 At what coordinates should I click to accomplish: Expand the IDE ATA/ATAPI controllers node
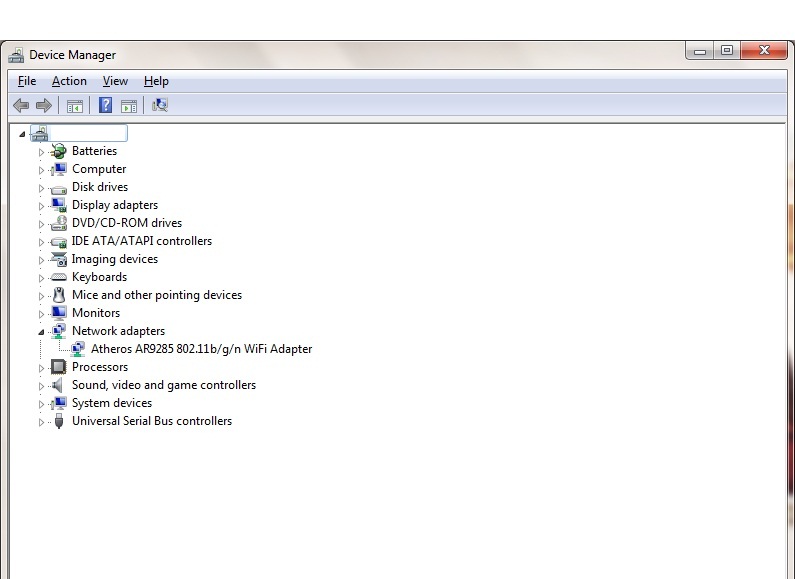pyautogui.click(x=42, y=242)
